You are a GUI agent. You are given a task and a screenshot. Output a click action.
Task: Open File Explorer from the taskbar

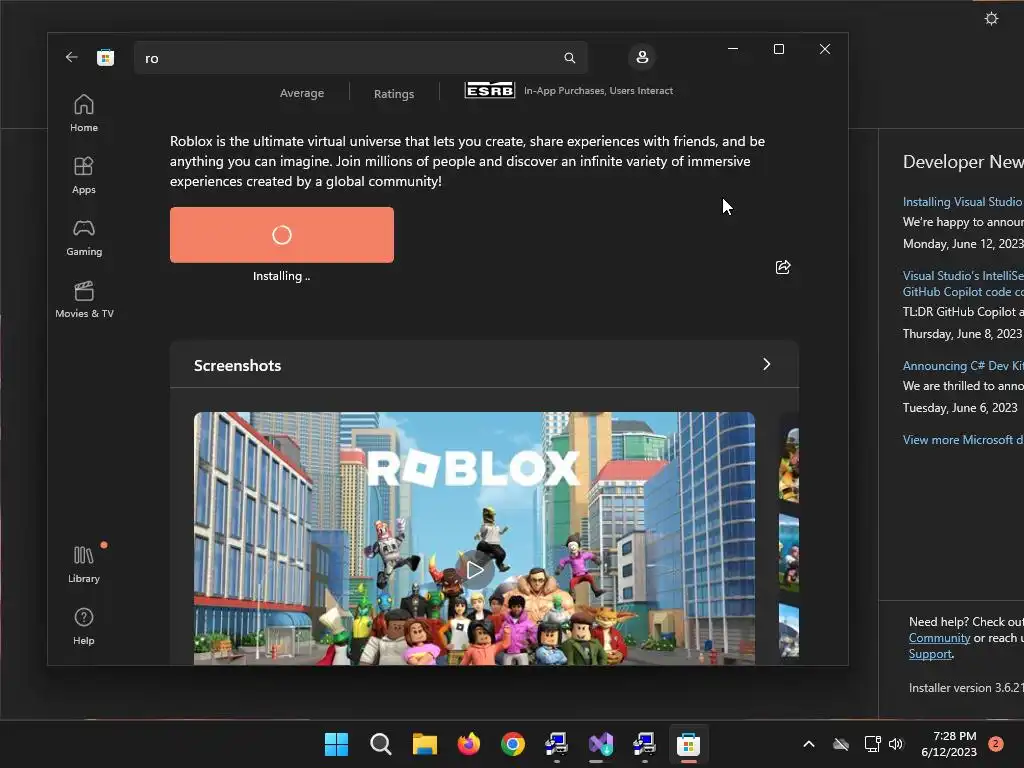pyautogui.click(x=424, y=744)
